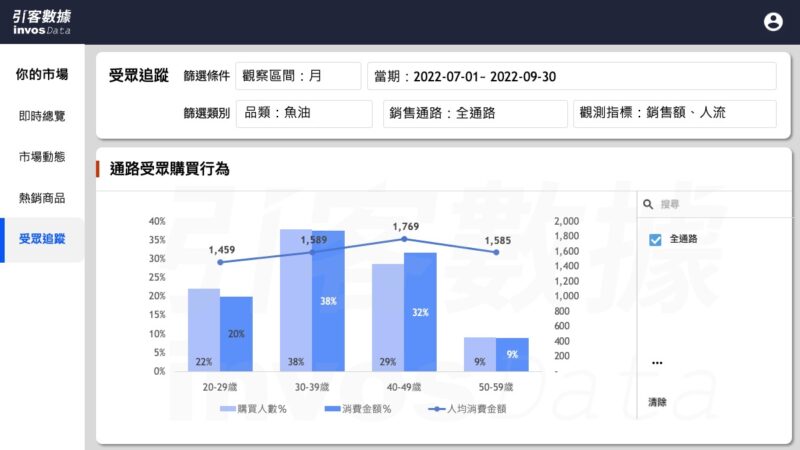This screenshot has width=800, height=450.
Task: Click the 清除 clear button
Action: coord(657,402)
